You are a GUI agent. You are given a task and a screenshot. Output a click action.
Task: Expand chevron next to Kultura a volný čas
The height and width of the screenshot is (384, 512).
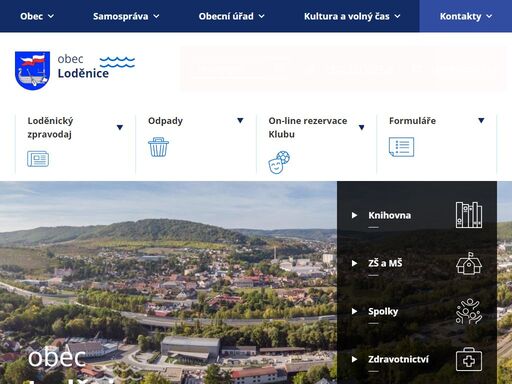(397, 16)
